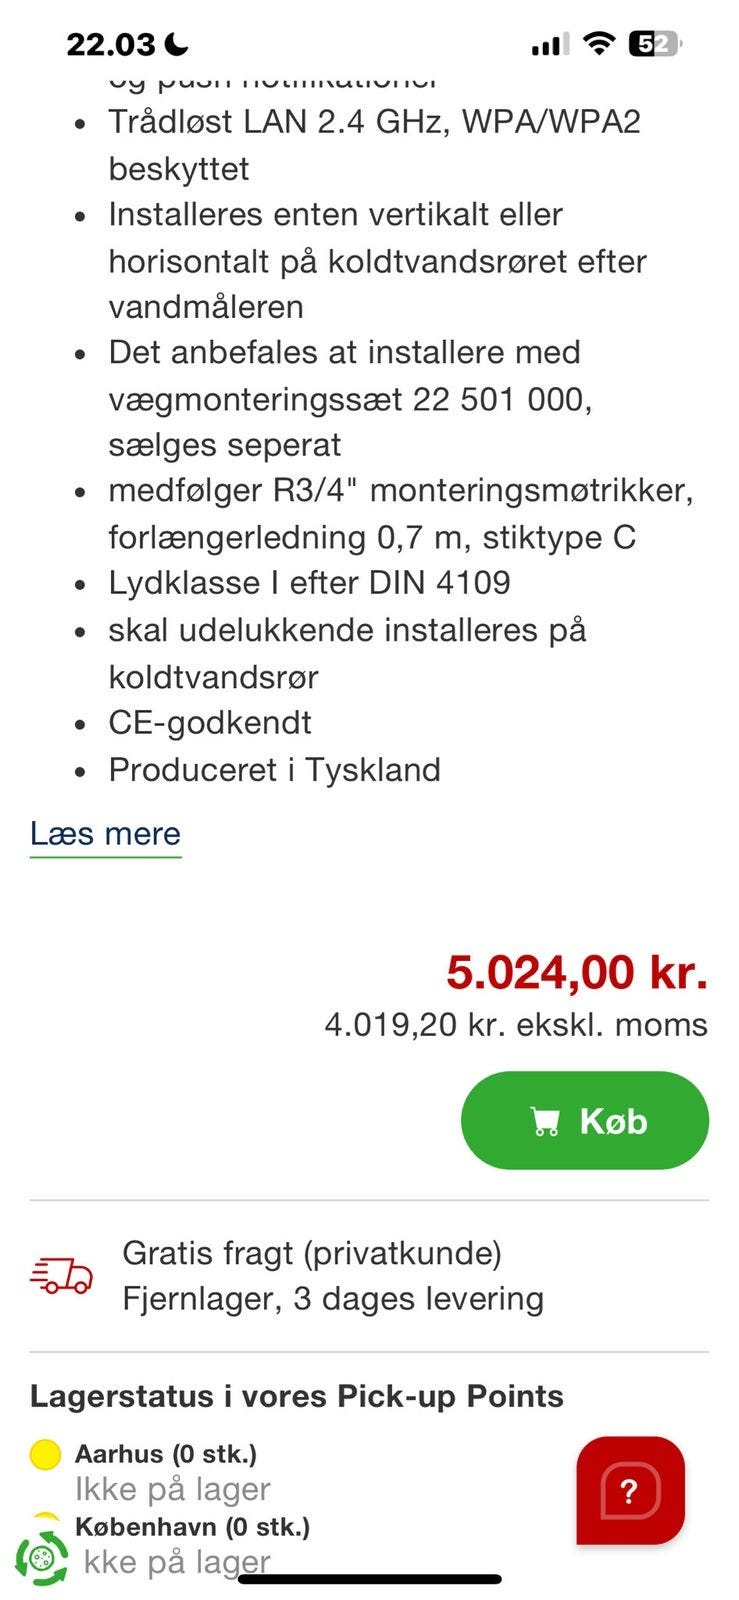Tap the home indicator bar at bottom
Viewport: 739px width, 1600px height.
point(369,1580)
